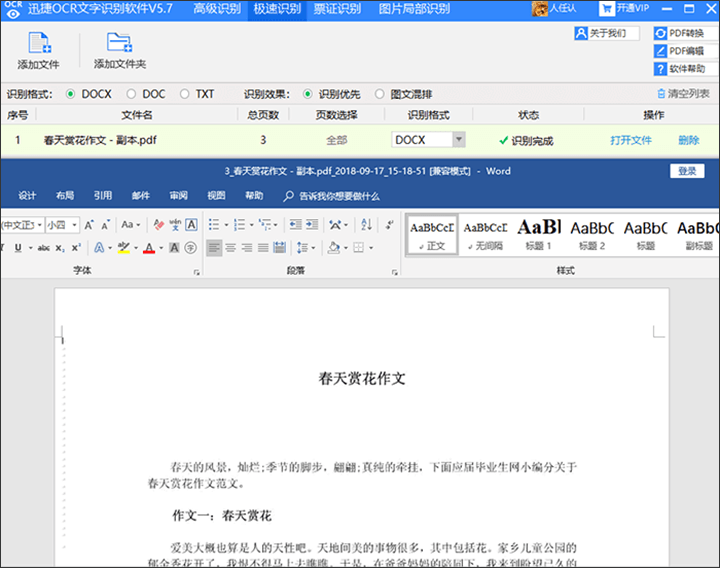This screenshot has height=568, width=720.
Task: Click the bullet list icon
Action: [x=214, y=225]
